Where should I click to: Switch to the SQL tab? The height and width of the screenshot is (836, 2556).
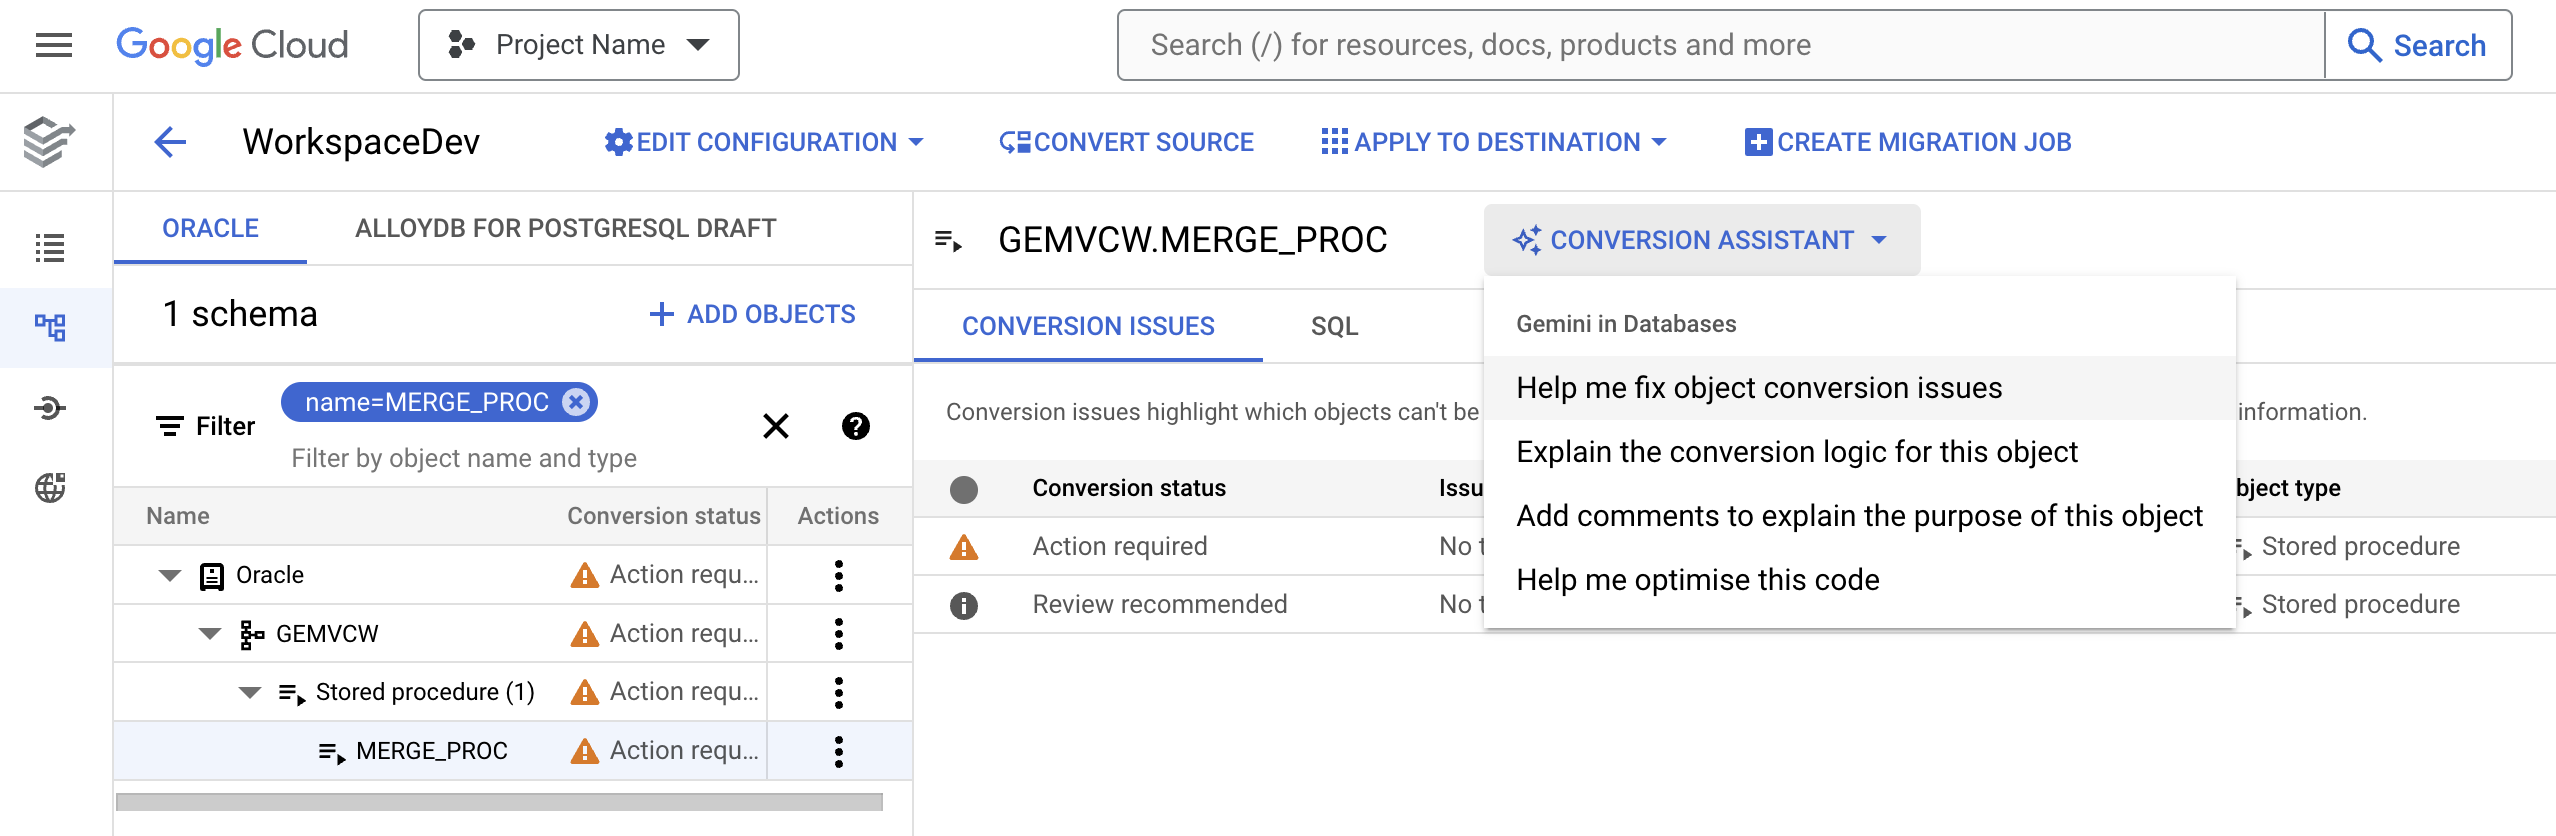[x=1334, y=326]
